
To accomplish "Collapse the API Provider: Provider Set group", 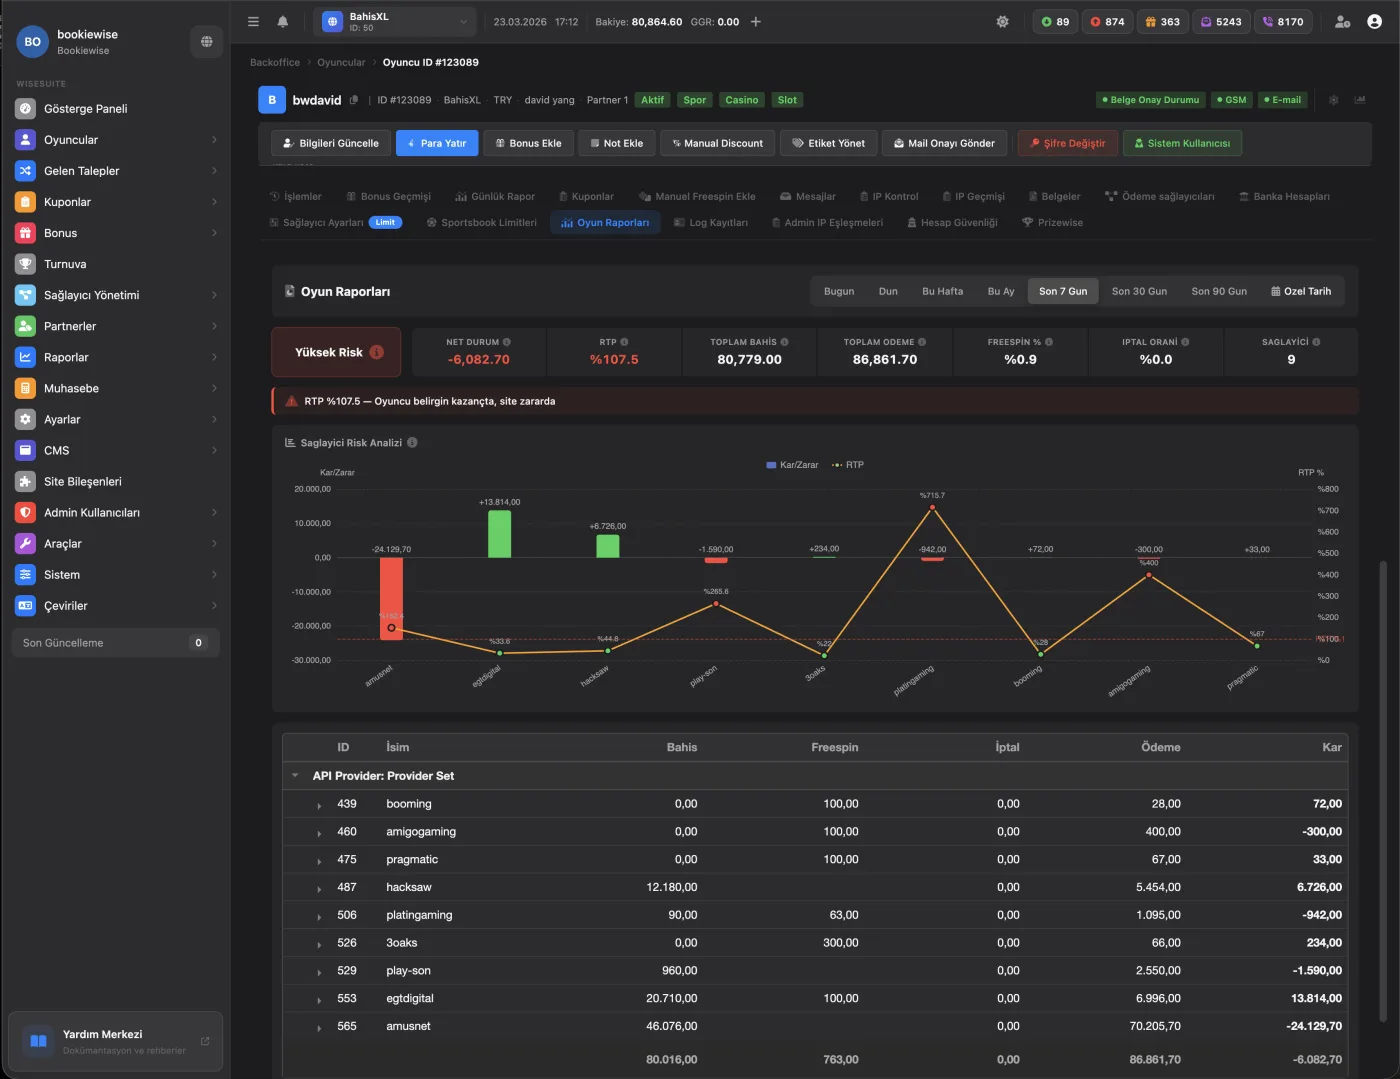I will click(295, 775).
